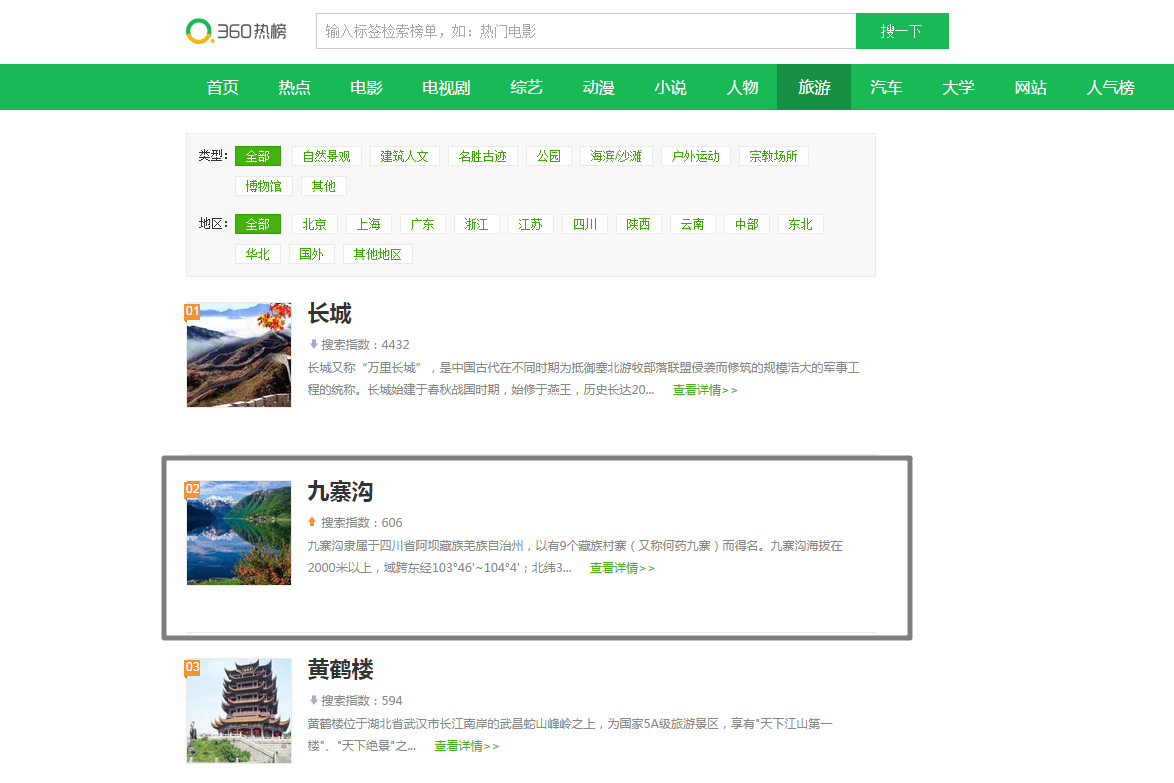Image resolution: width=1174 pixels, height=783 pixels.
Task: Filter type by 自然景观
Action: (x=326, y=156)
